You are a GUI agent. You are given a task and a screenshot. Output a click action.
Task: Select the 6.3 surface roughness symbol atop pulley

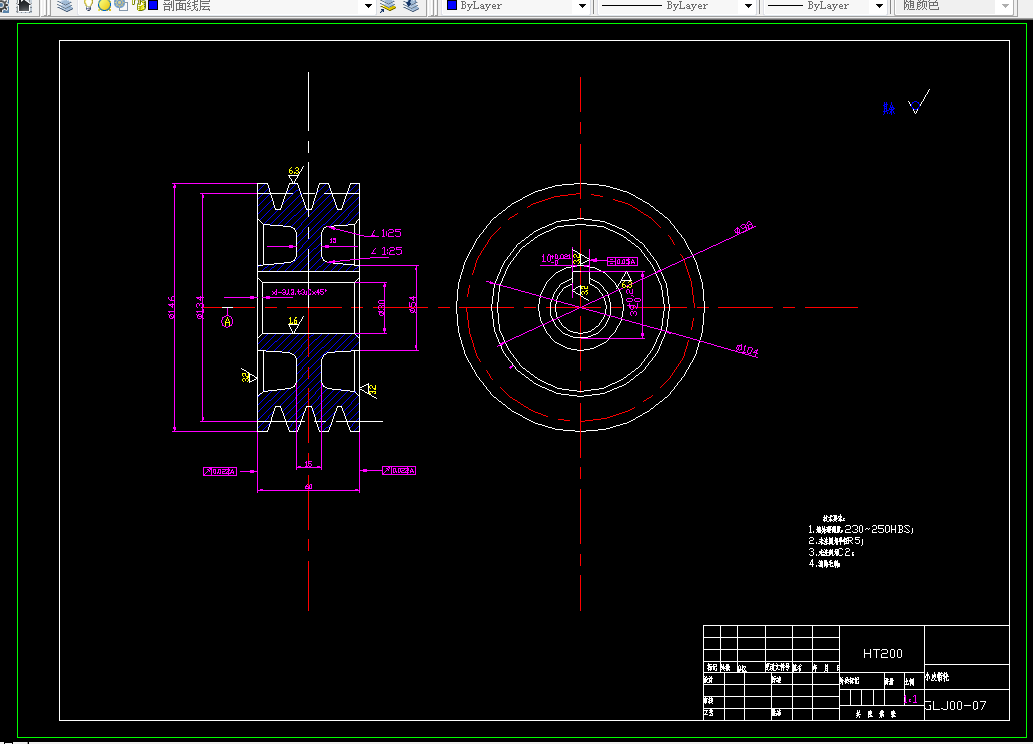(294, 174)
